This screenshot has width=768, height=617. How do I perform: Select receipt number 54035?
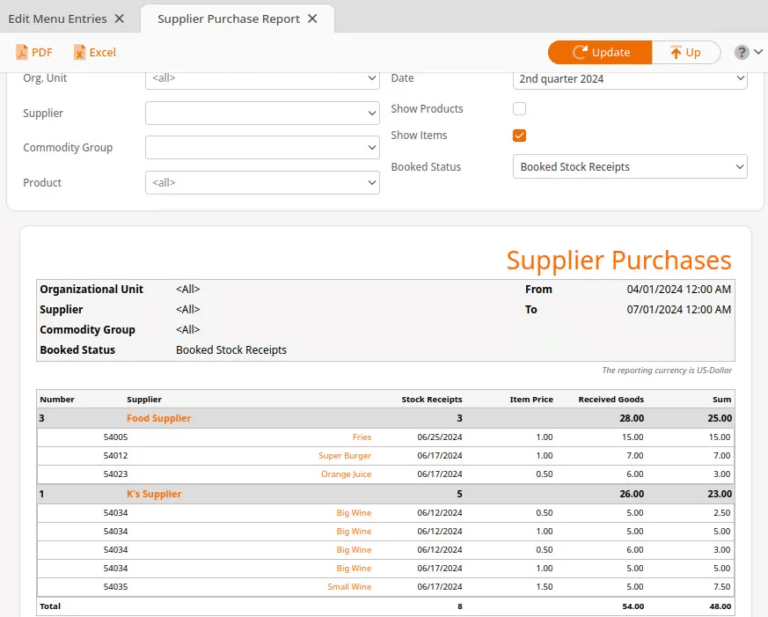pyautogui.click(x=116, y=587)
